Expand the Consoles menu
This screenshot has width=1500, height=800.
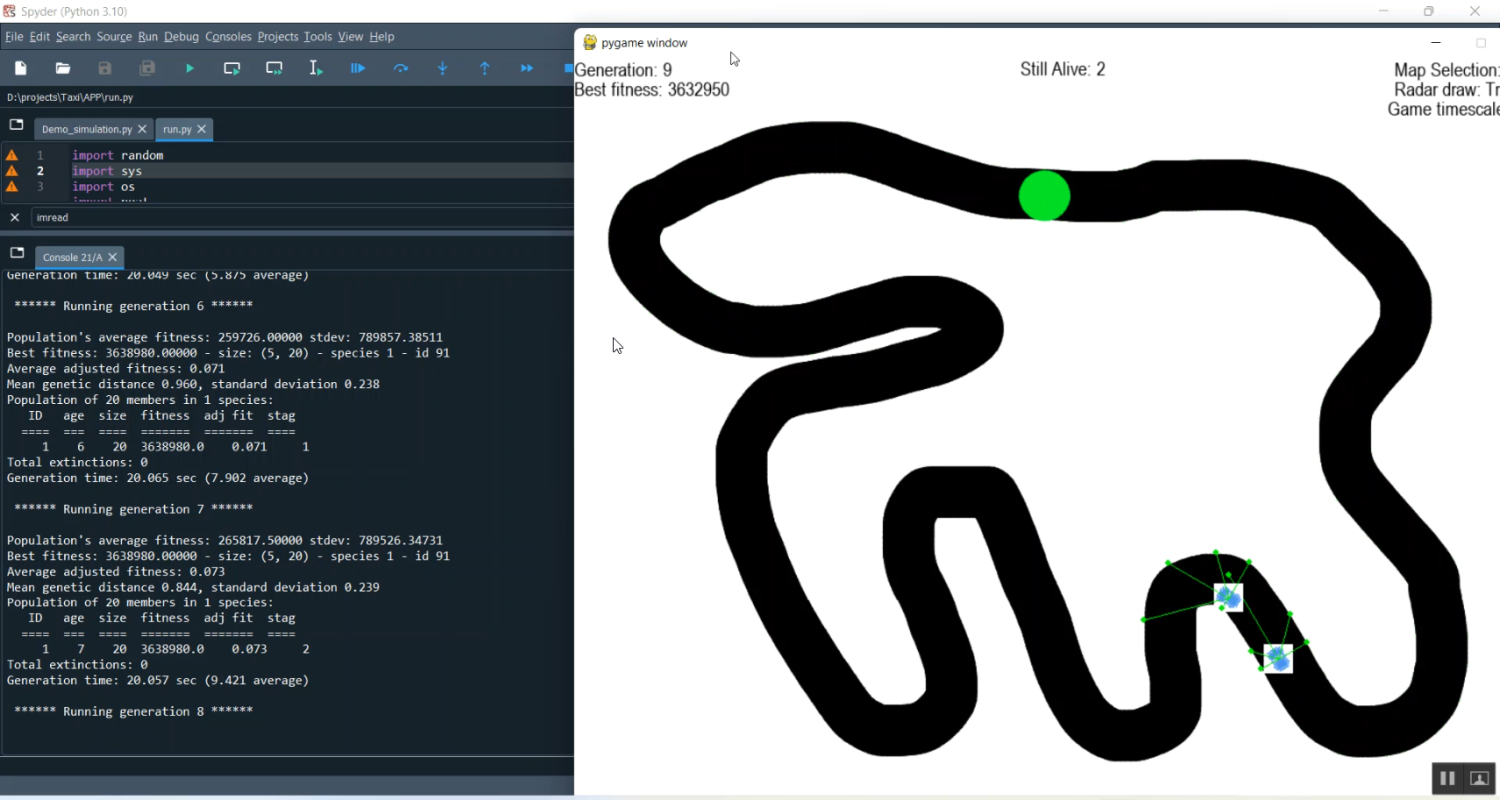click(228, 36)
